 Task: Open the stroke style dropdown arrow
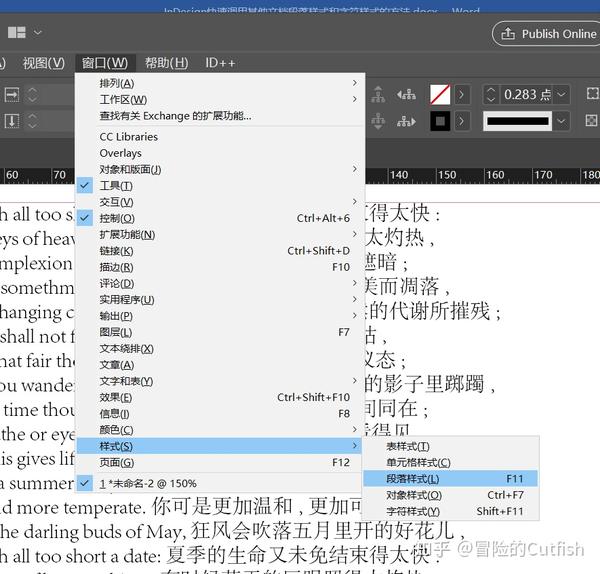561,121
